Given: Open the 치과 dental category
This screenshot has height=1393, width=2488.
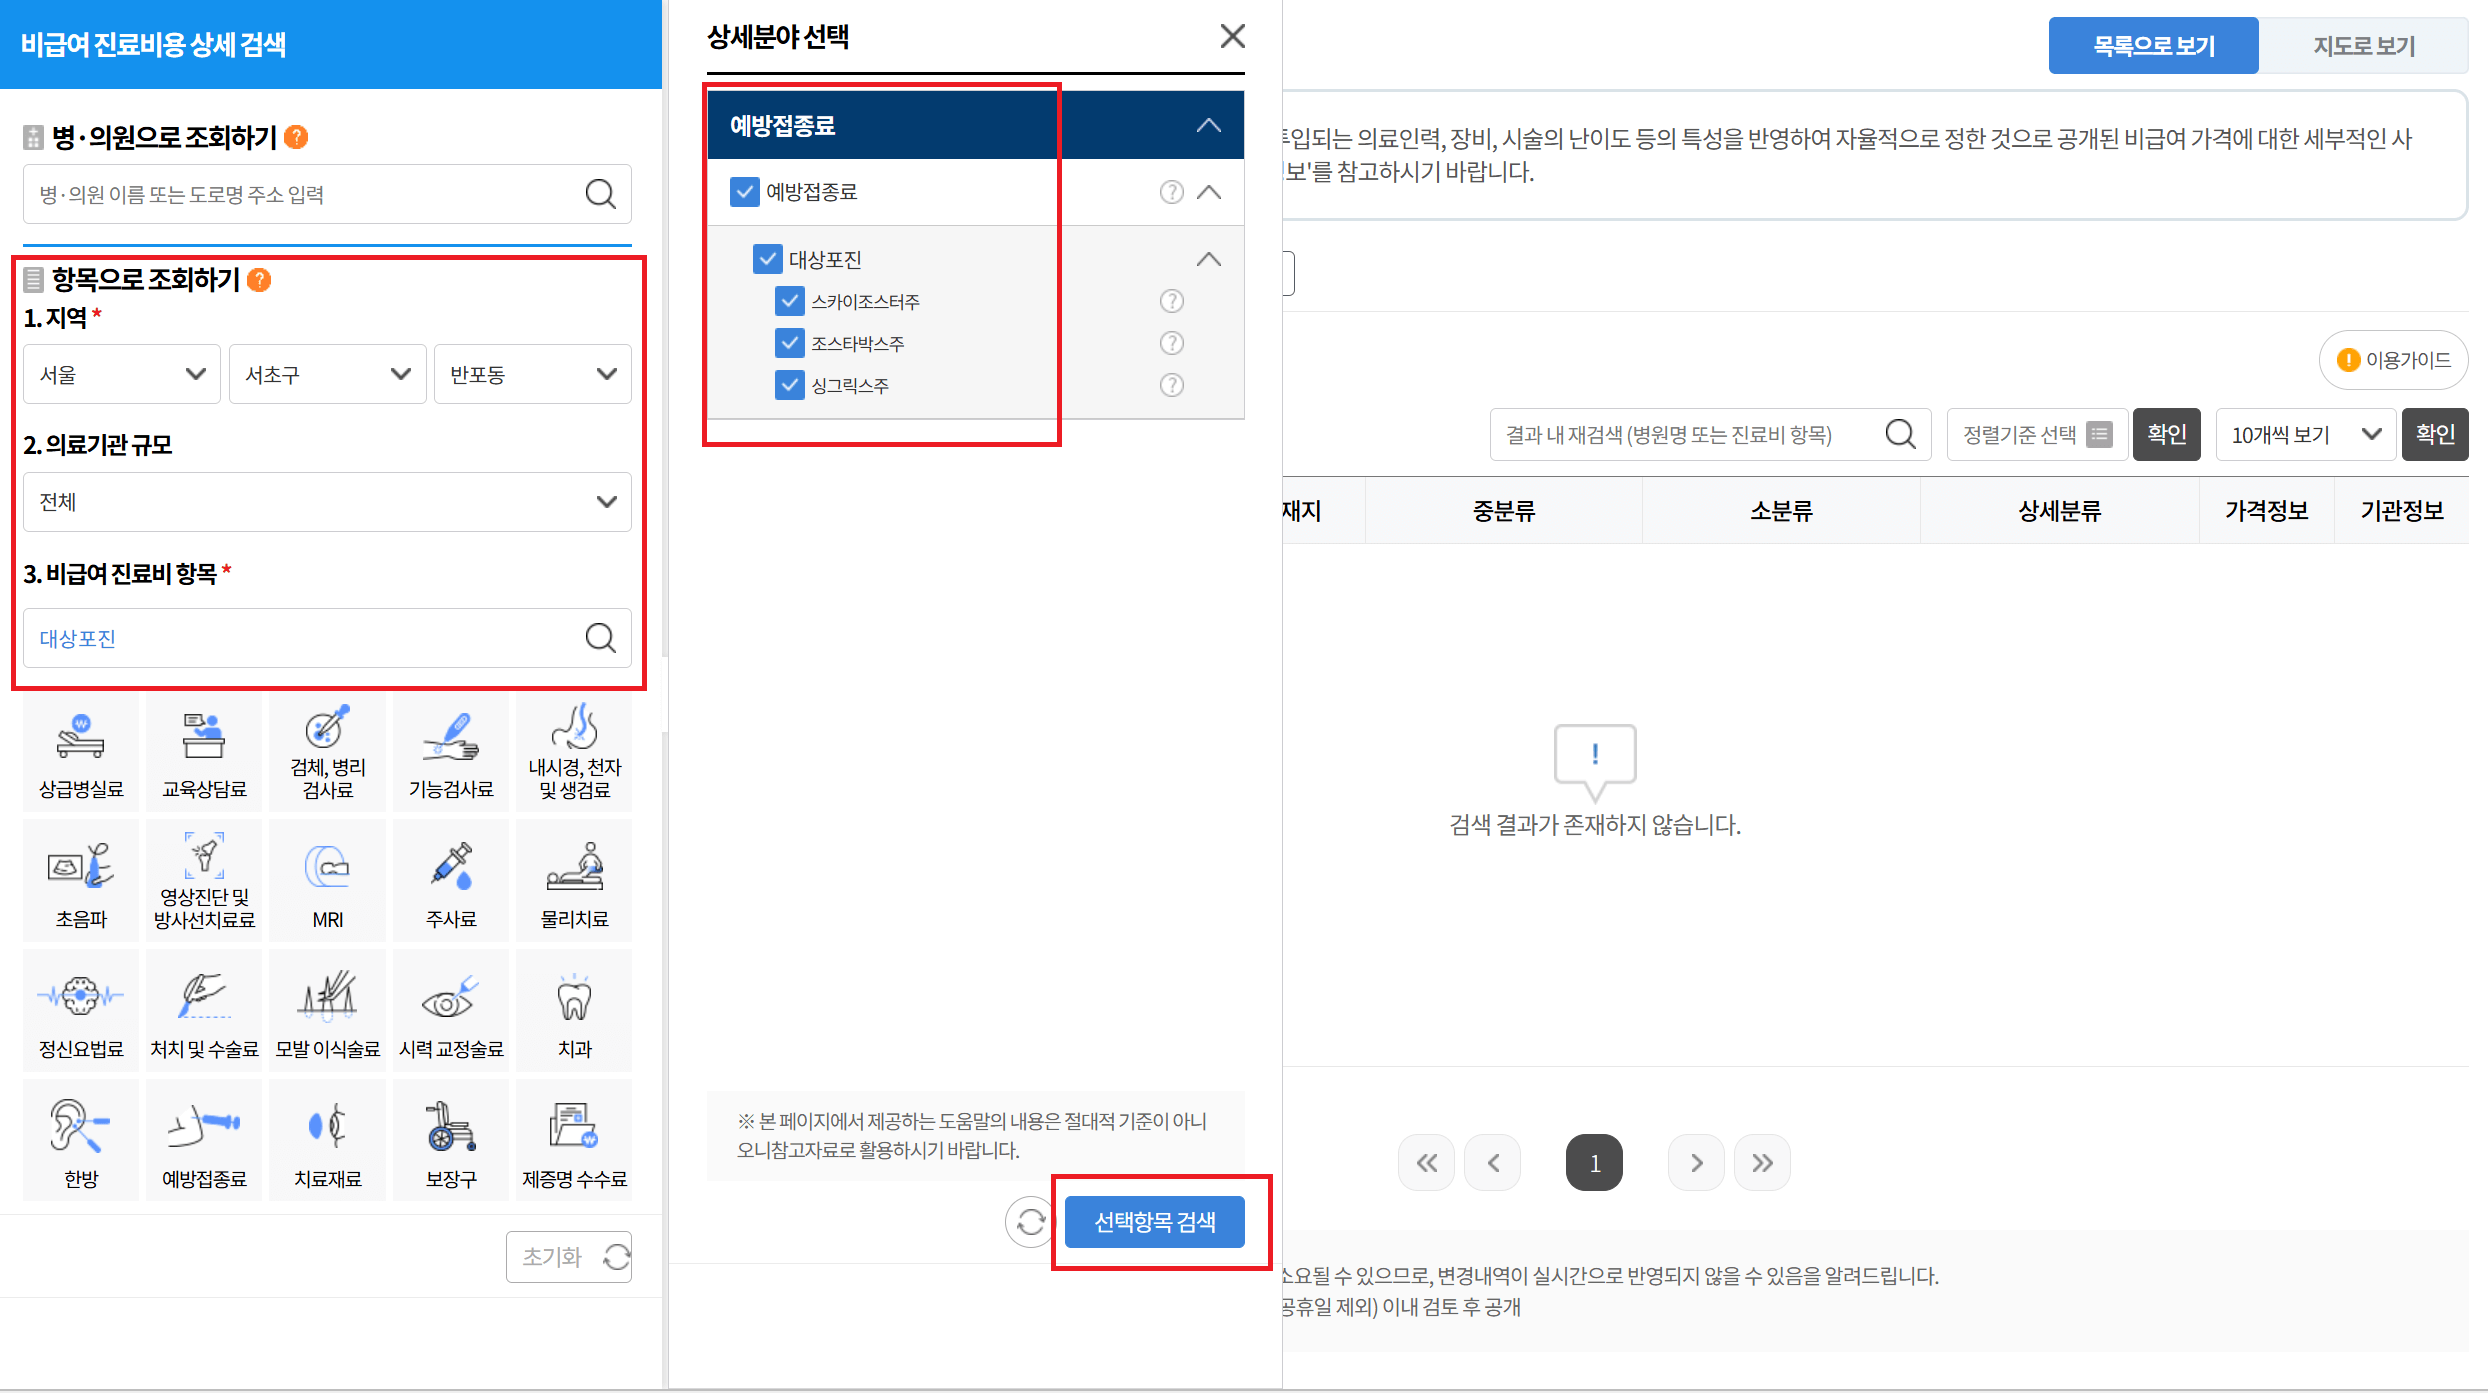Looking at the screenshot, I should (x=573, y=1008).
